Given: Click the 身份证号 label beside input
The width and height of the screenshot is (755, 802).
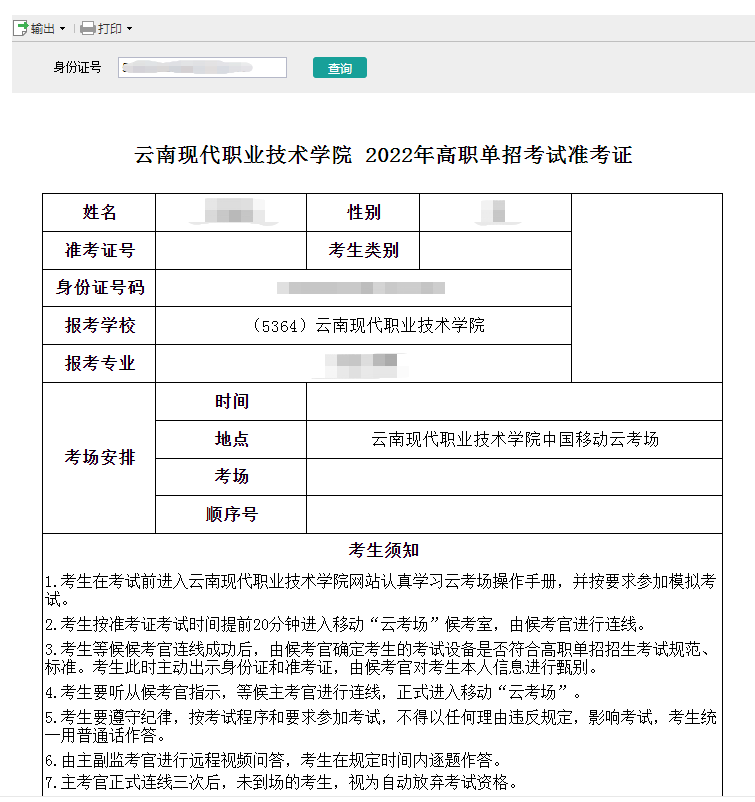Looking at the screenshot, I should tap(77, 68).
